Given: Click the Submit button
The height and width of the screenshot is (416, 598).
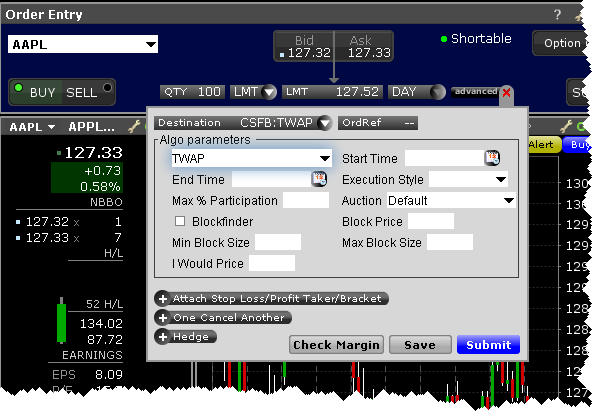Looking at the screenshot, I should point(488,345).
